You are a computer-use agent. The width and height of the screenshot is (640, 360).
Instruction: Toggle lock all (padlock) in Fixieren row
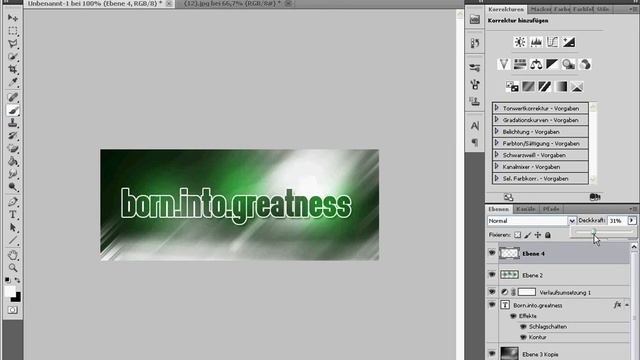click(x=548, y=235)
